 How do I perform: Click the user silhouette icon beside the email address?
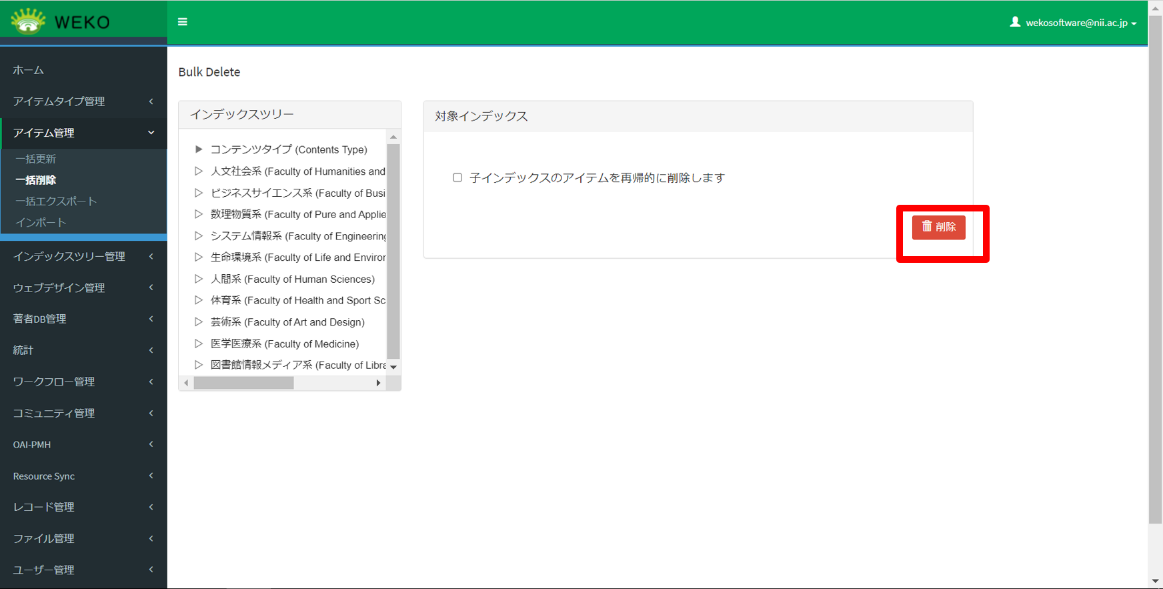pos(1041,21)
